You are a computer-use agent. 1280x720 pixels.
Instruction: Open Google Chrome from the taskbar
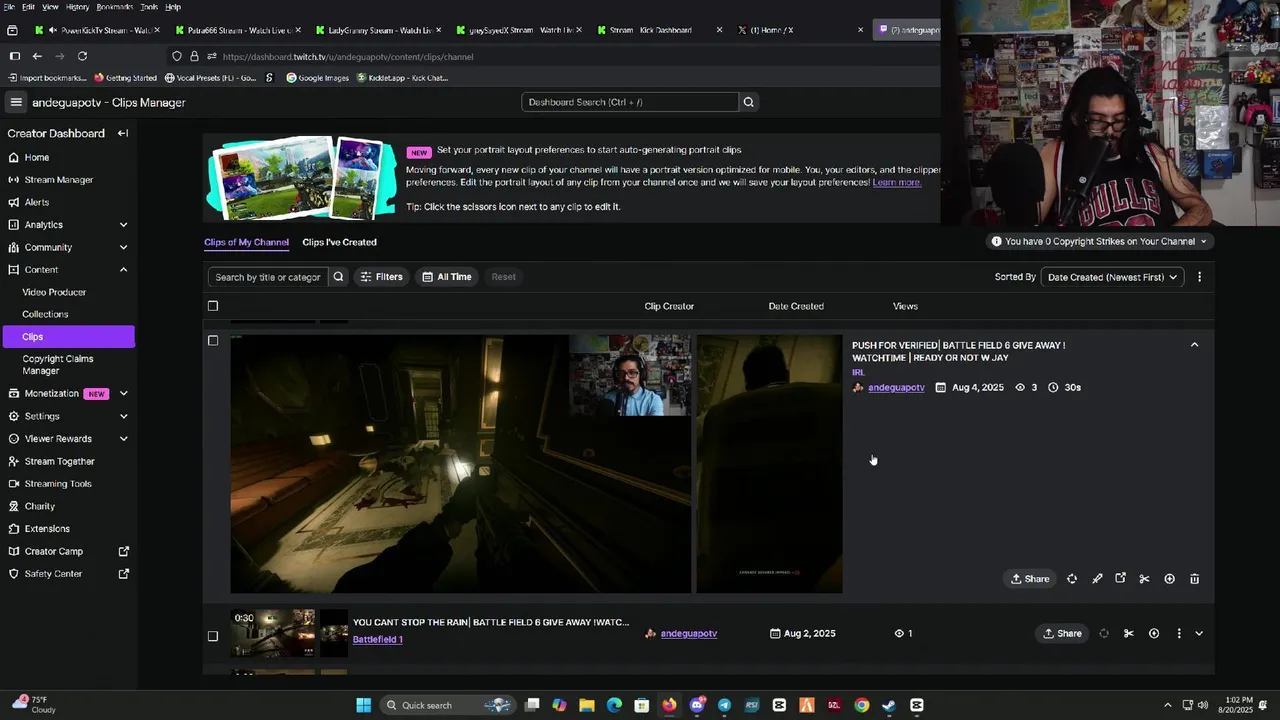(862, 705)
